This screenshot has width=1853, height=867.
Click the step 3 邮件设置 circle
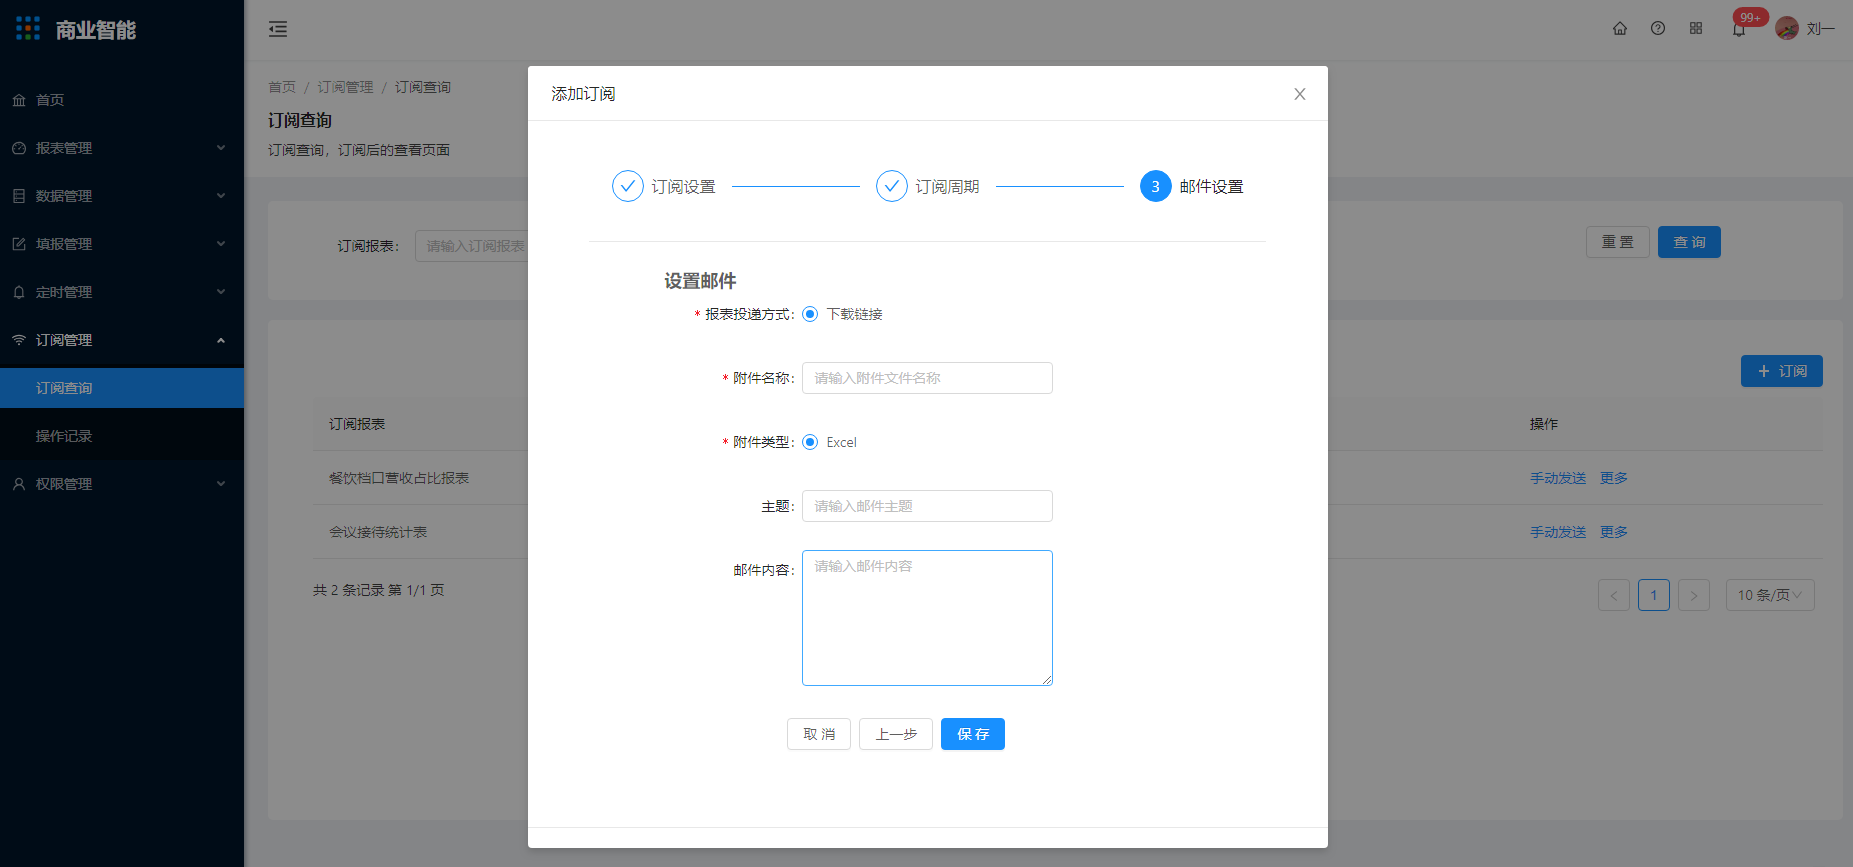[1156, 186]
